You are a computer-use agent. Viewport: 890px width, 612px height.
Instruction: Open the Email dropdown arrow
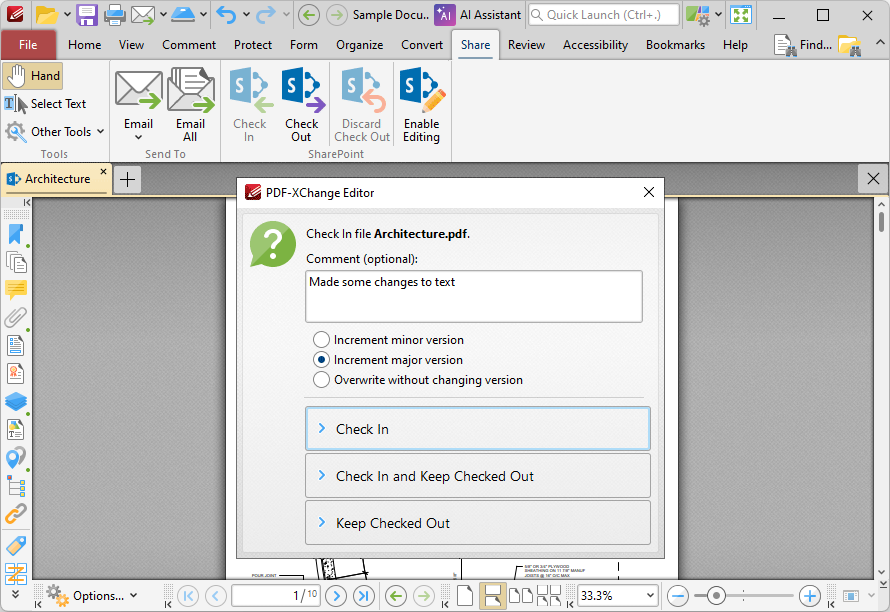point(138,137)
